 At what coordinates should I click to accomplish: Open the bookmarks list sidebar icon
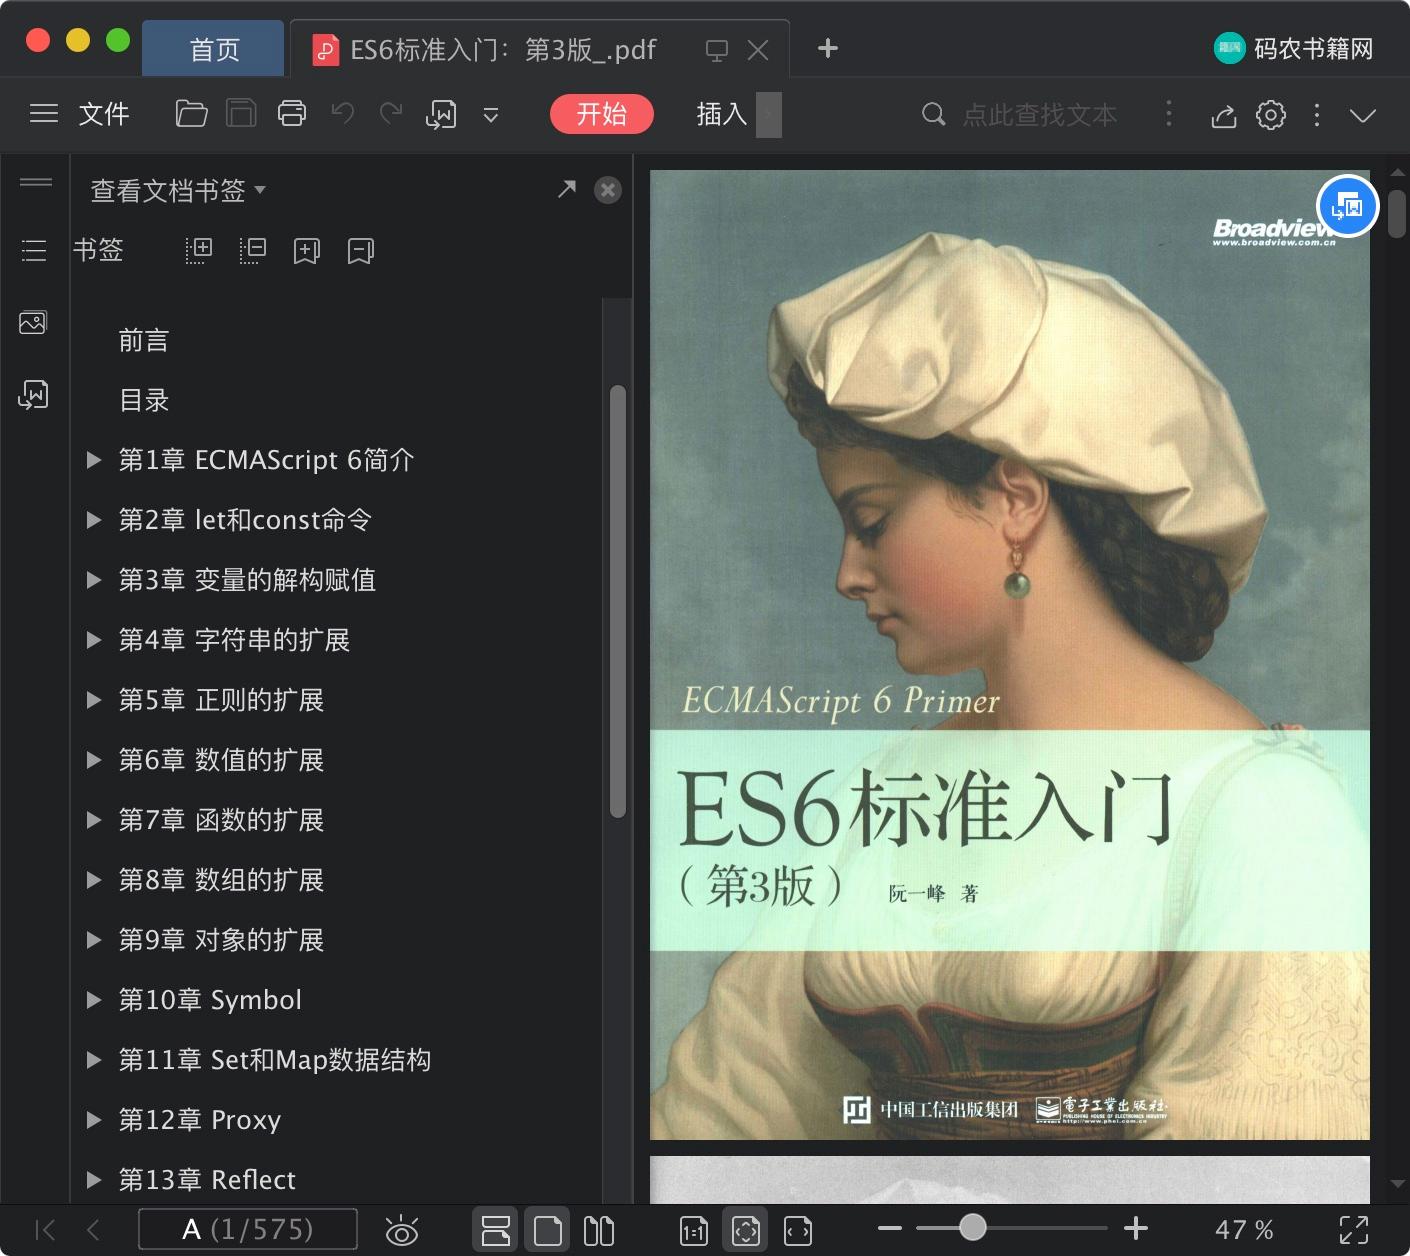click(x=34, y=250)
